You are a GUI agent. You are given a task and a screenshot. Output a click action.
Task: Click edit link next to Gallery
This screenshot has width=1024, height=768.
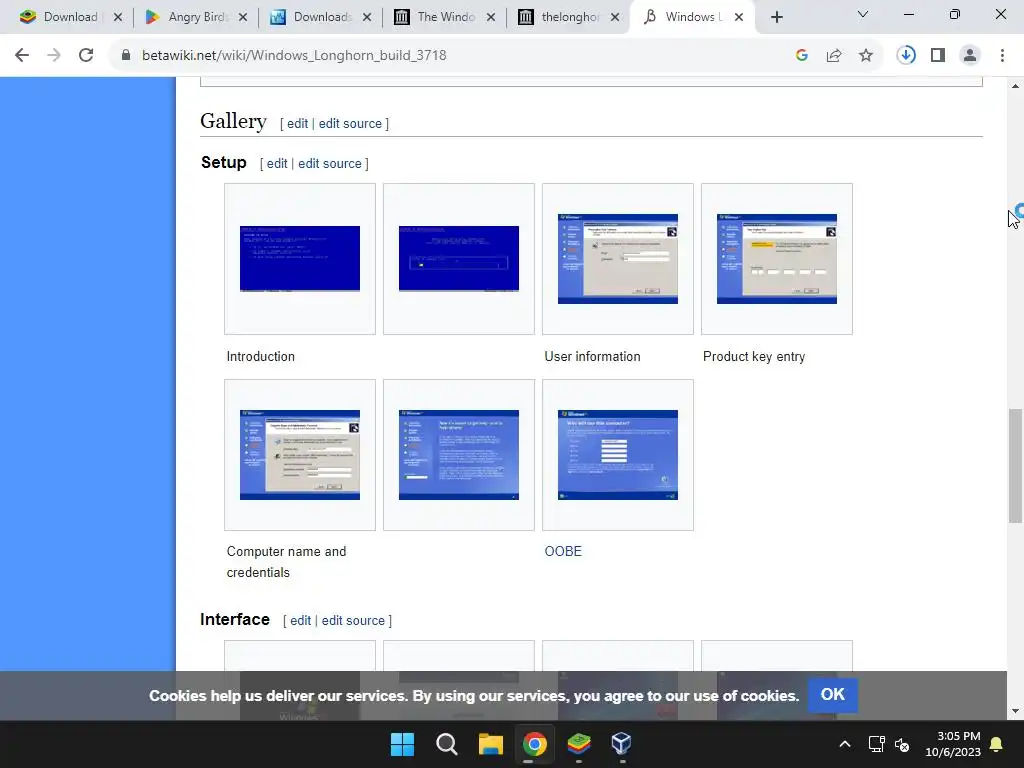pyautogui.click(x=297, y=123)
